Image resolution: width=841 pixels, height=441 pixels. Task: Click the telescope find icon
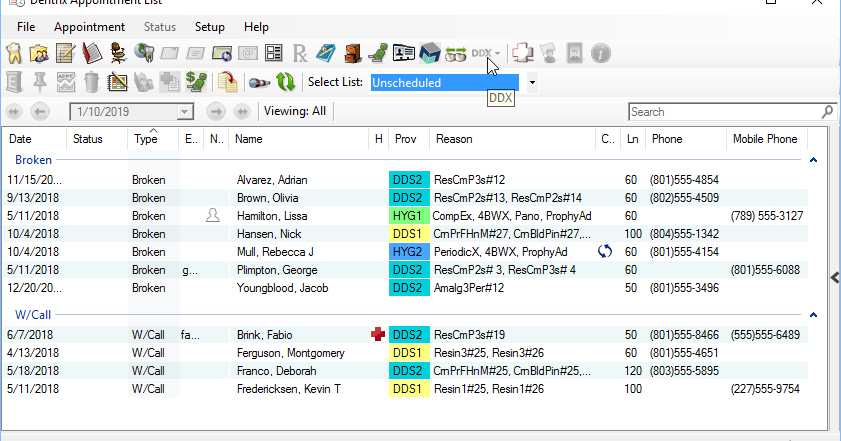coord(260,83)
